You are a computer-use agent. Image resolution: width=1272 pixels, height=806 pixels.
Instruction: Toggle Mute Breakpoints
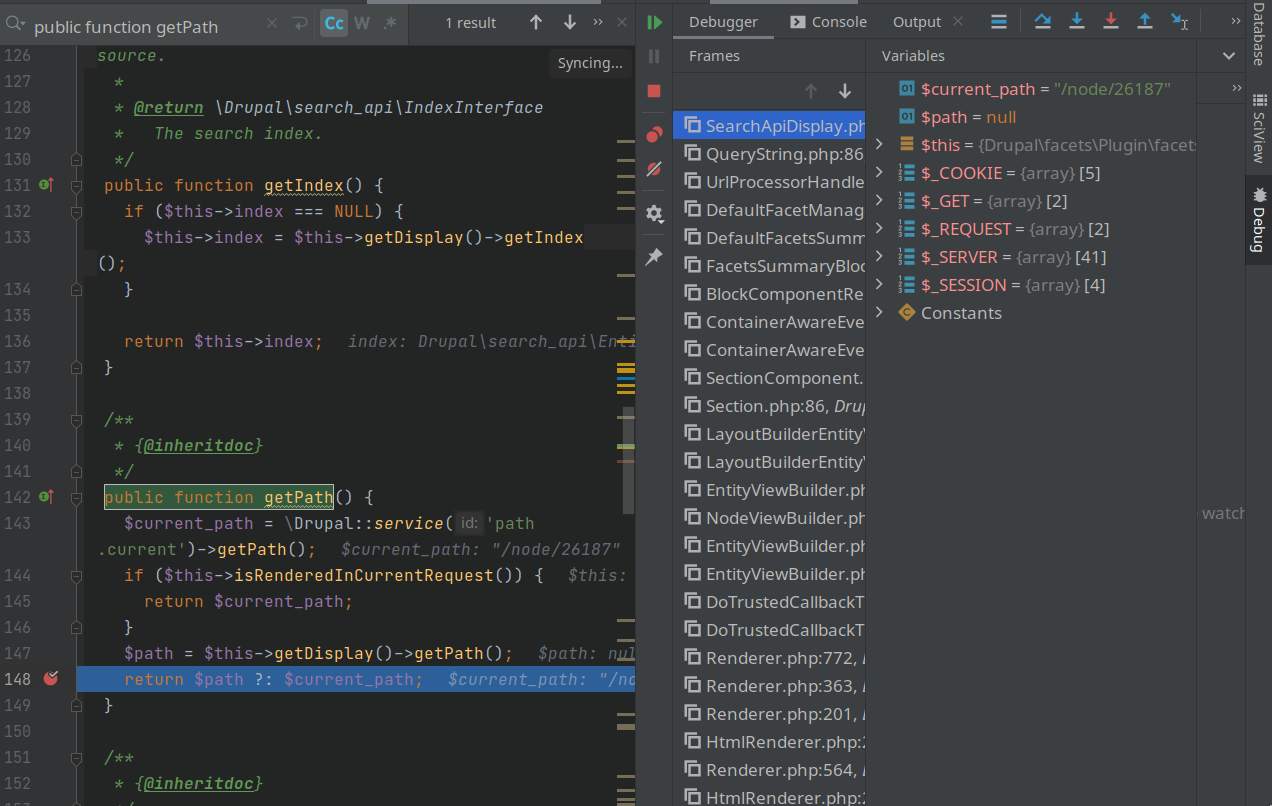tap(654, 170)
